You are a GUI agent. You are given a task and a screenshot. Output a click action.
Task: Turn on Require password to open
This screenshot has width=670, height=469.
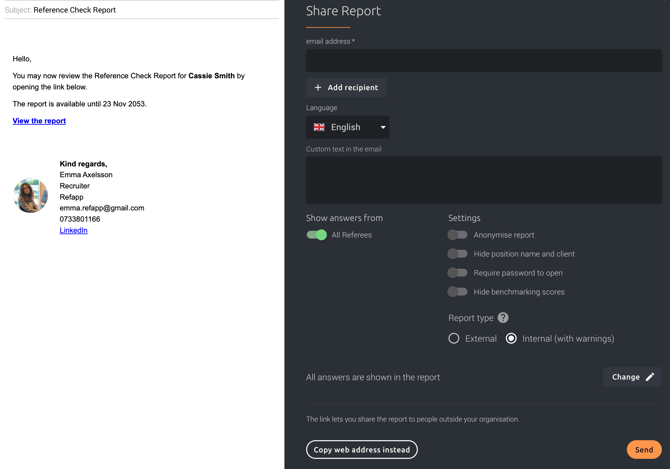tap(457, 273)
